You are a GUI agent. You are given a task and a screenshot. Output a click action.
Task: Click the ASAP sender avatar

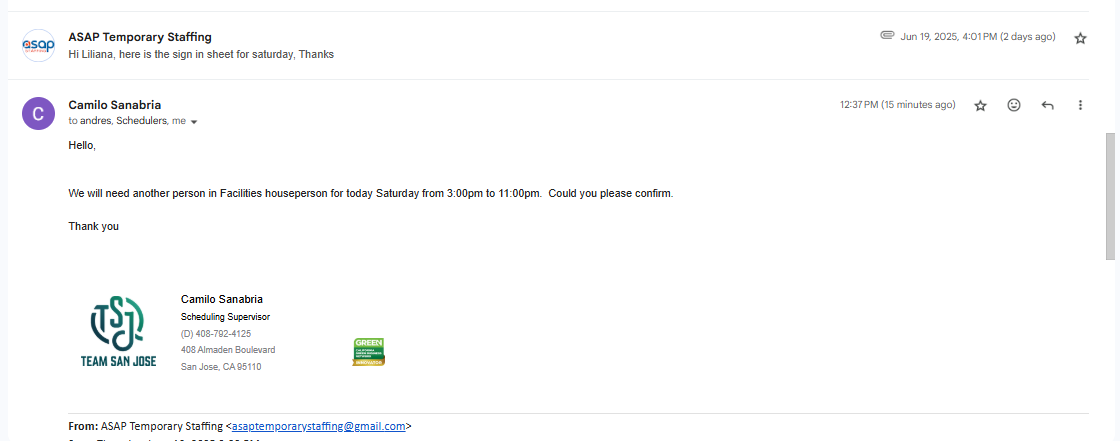(38, 45)
